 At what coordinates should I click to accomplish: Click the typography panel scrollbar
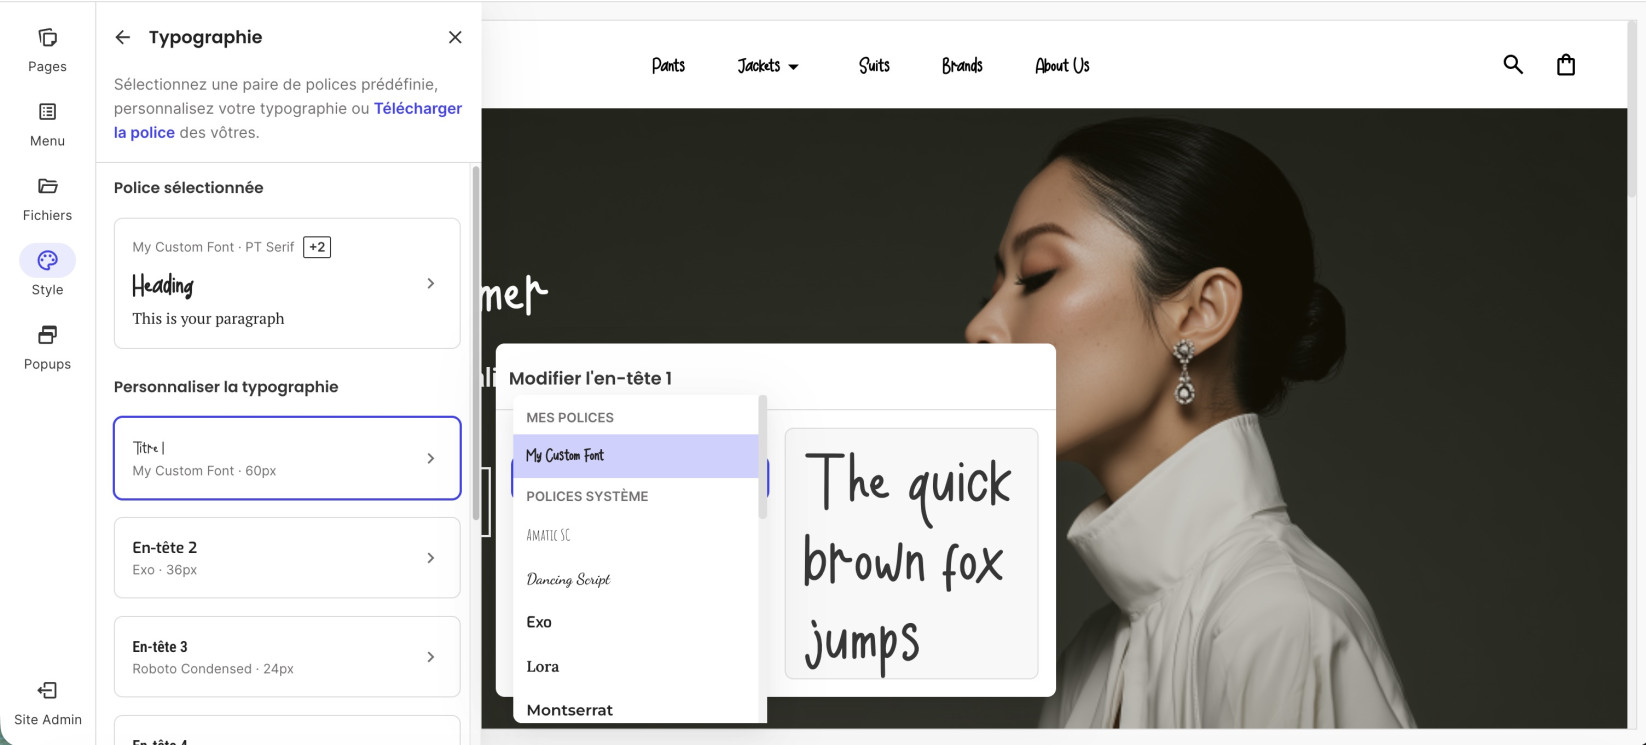tap(476, 342)
